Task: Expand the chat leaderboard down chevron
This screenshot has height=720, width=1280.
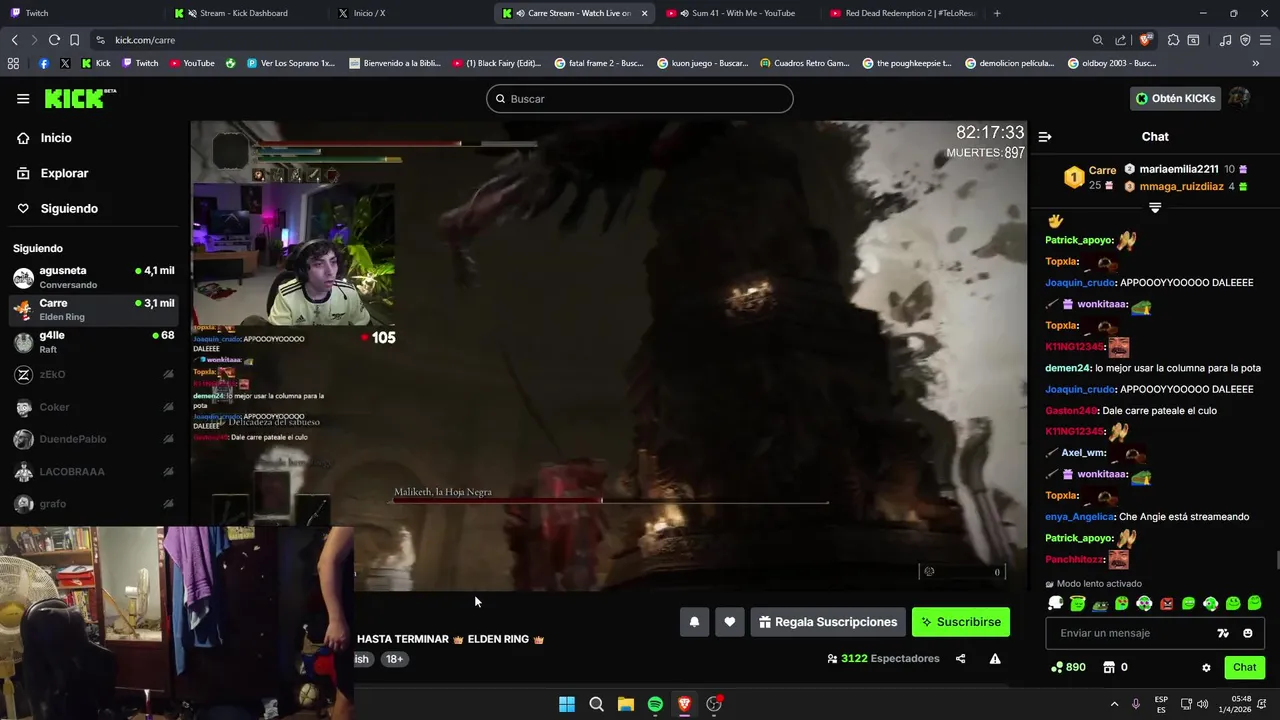Action: tap(1155, 208)
